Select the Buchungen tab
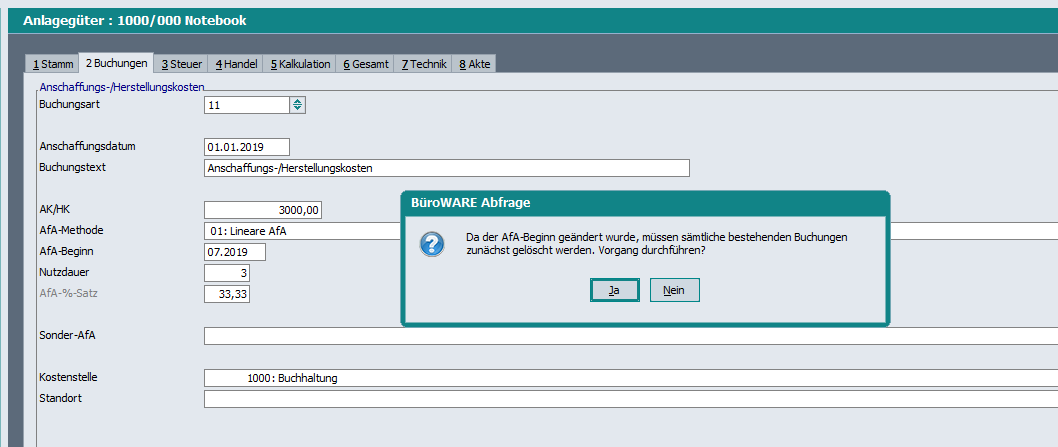The width and height of the screenshot is (1058, 447). coord(116,63)
